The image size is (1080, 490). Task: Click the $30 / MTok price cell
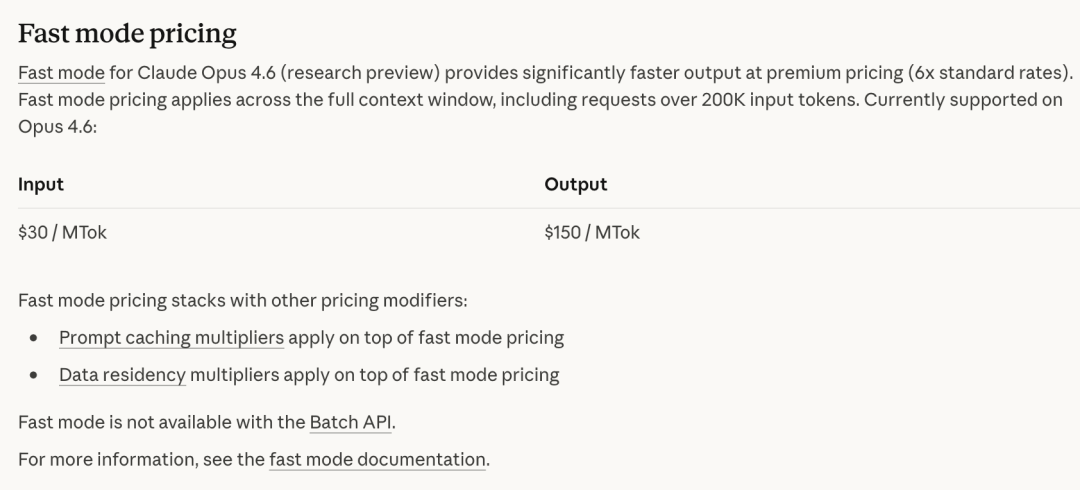[62, 233]
